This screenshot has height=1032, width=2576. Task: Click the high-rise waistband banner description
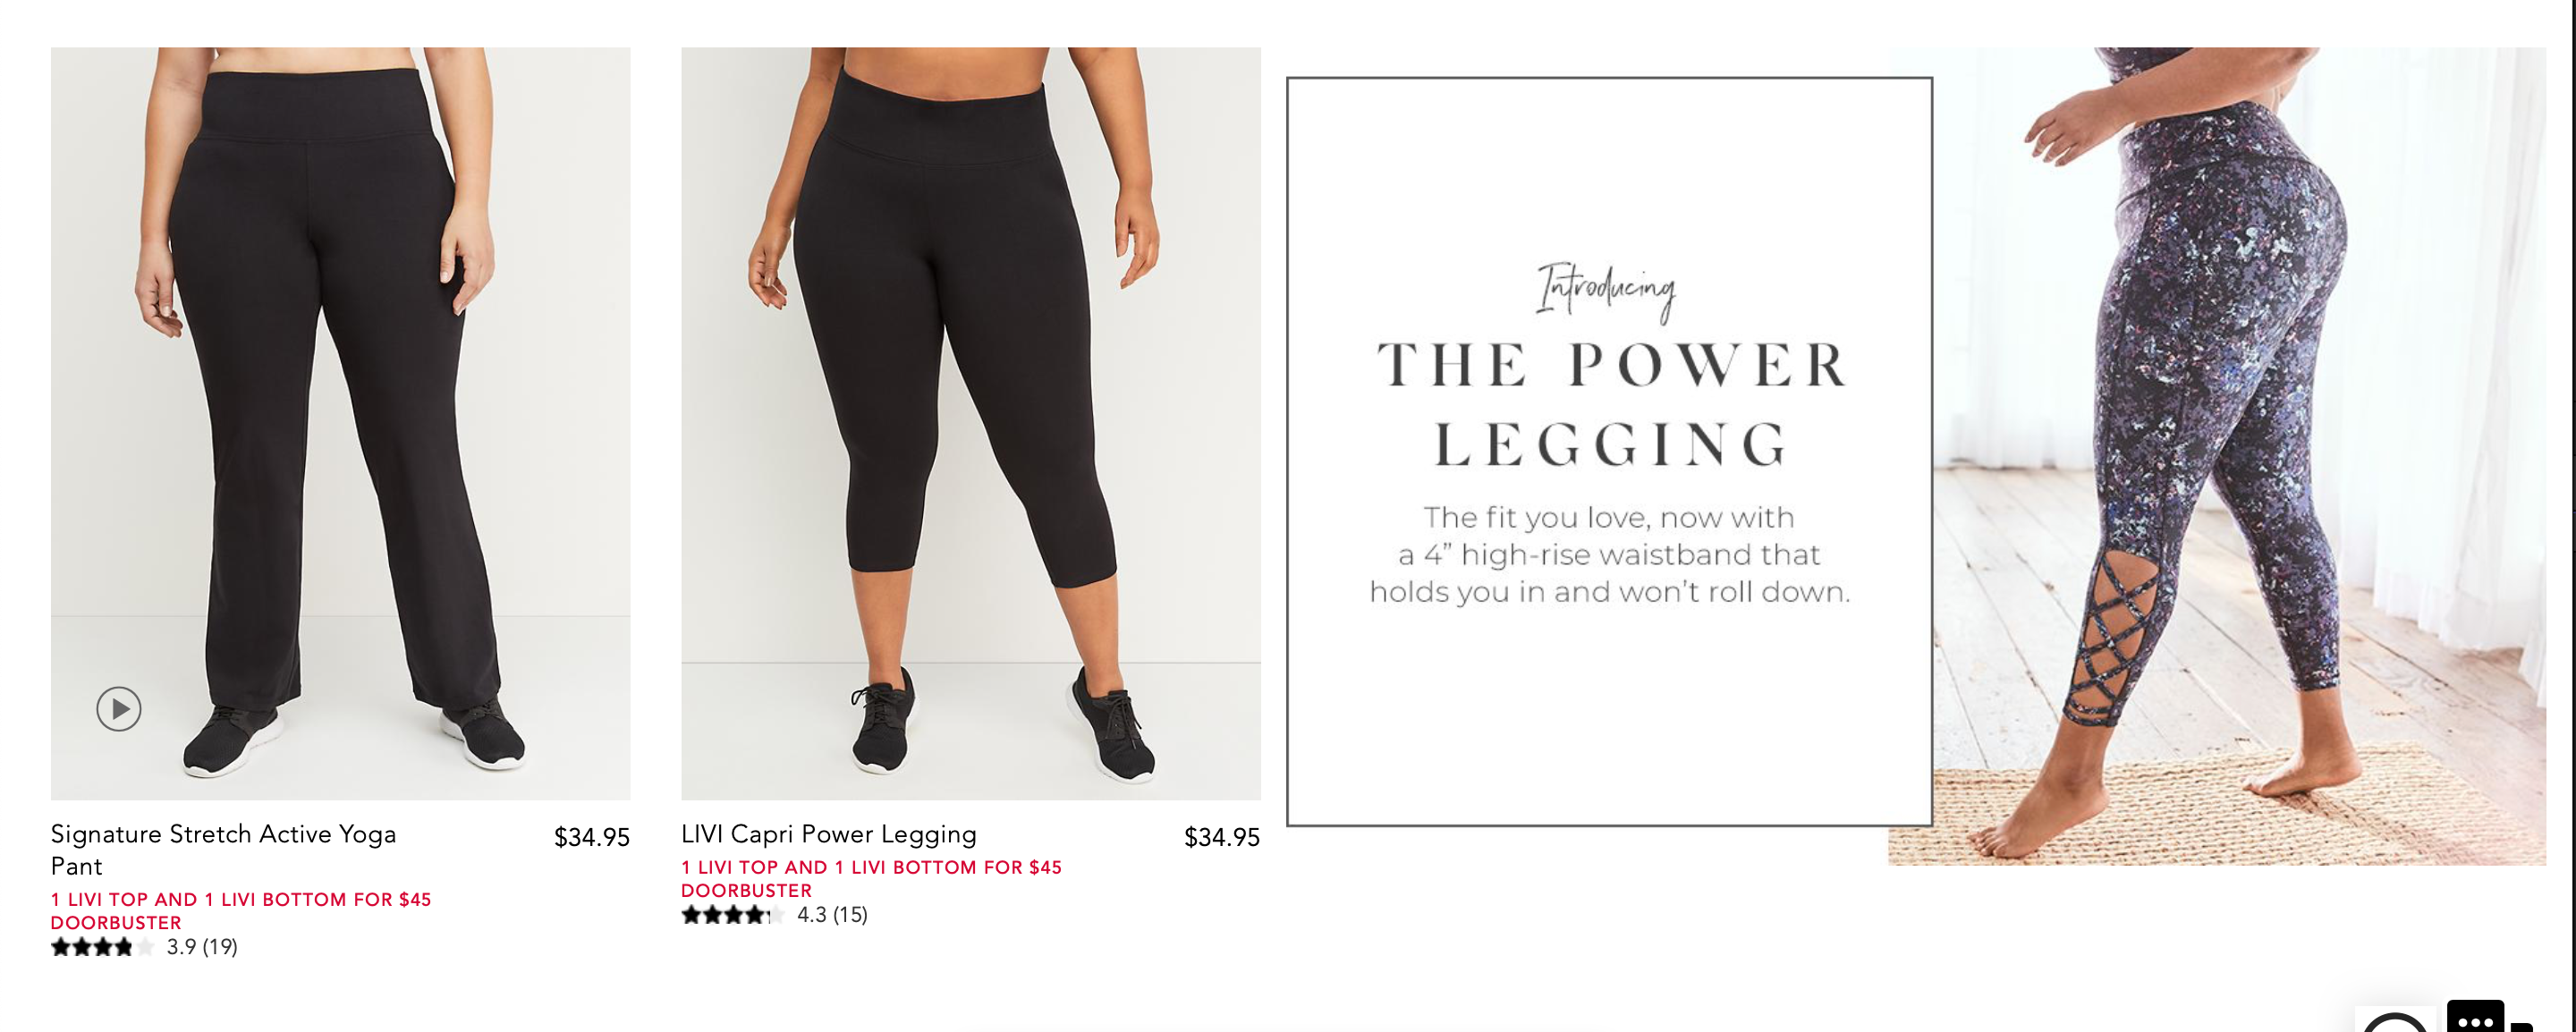[1610, 555]
